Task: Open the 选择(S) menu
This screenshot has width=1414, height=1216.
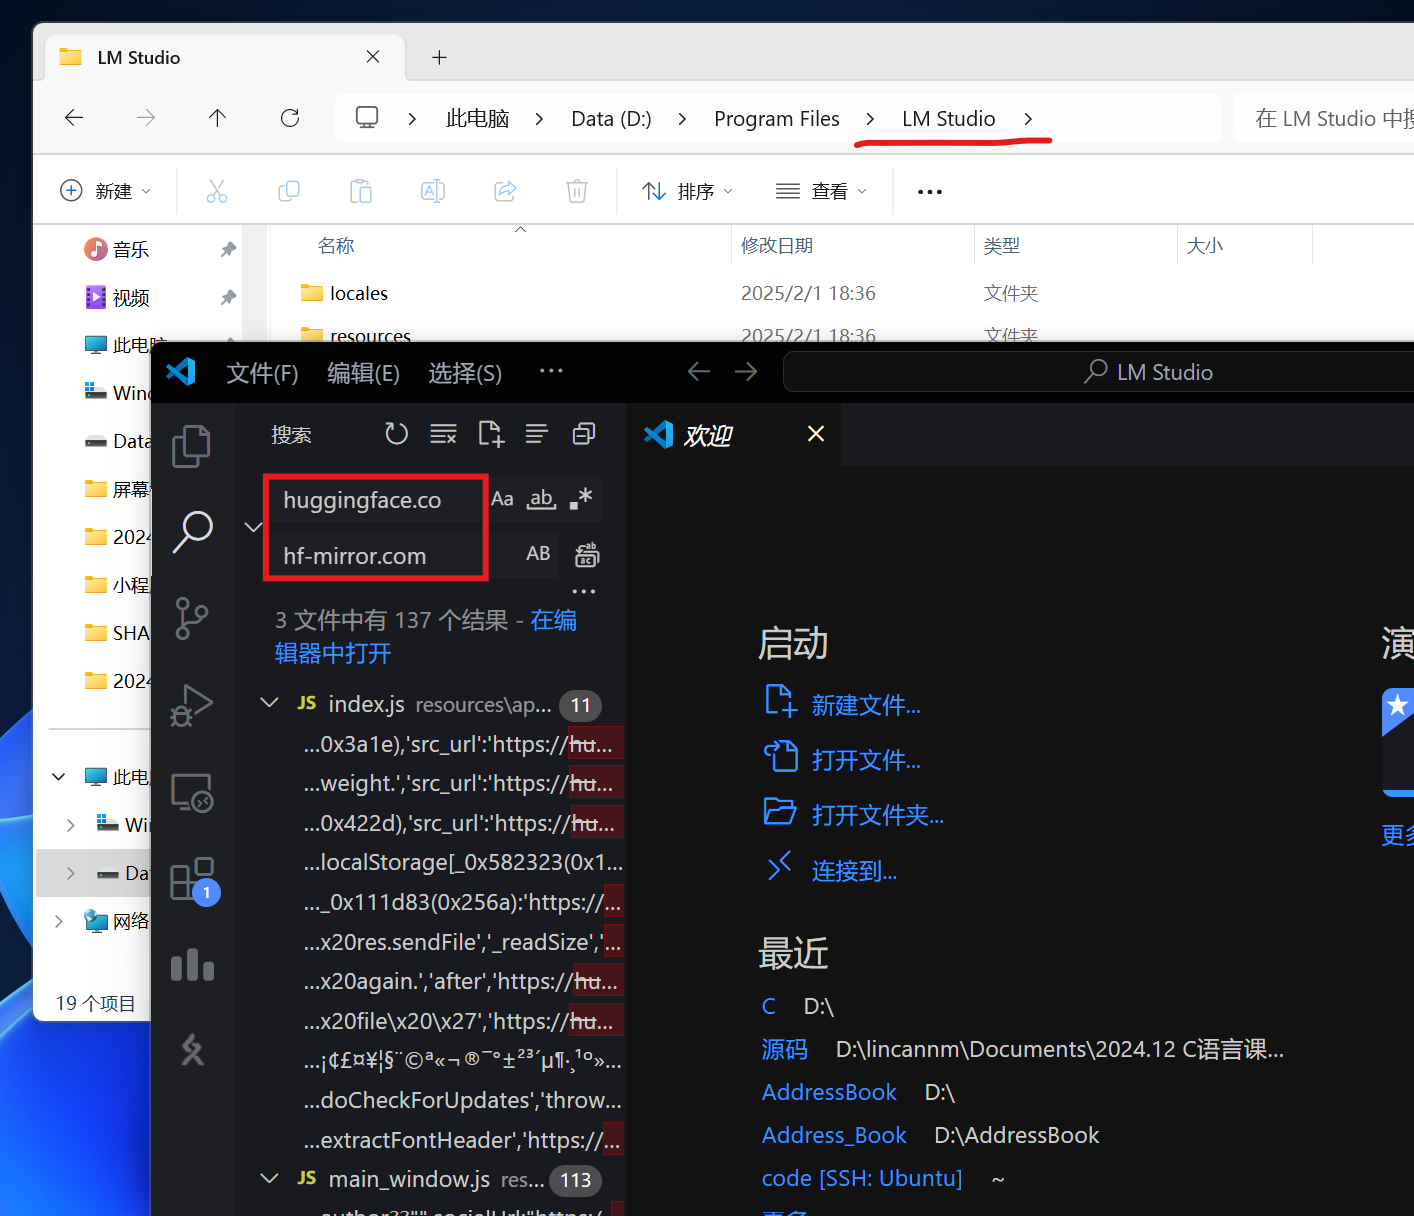Action: pos(465,373)
